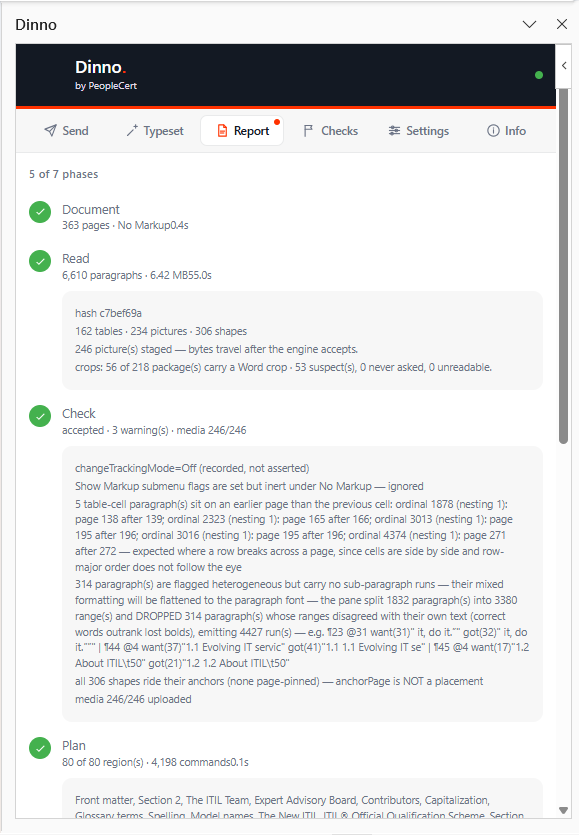Open the Send tab

point(66,131)
